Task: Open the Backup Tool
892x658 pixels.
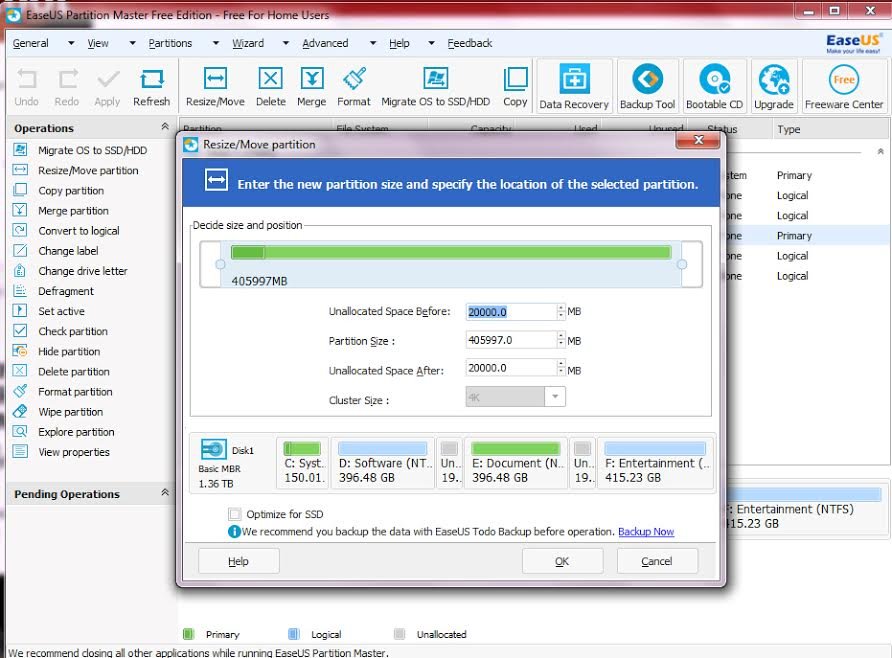Action: (x=647, y=86)
